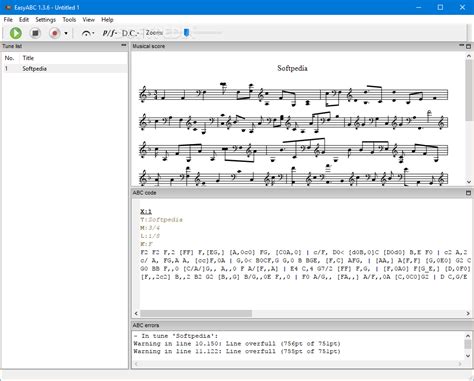Maximize the Musical score panel
The height and width of the screenshot is (381, 474).
(468, 46)
